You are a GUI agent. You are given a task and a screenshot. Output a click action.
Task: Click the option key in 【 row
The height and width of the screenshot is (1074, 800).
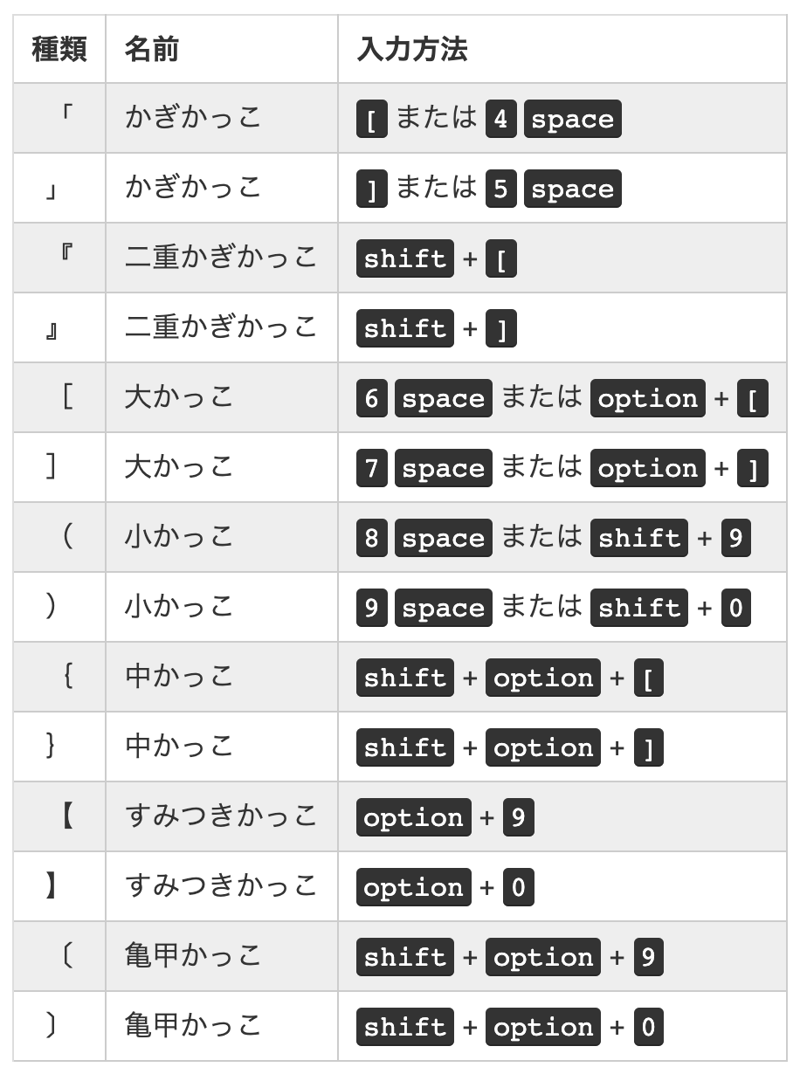pos(413,818)
